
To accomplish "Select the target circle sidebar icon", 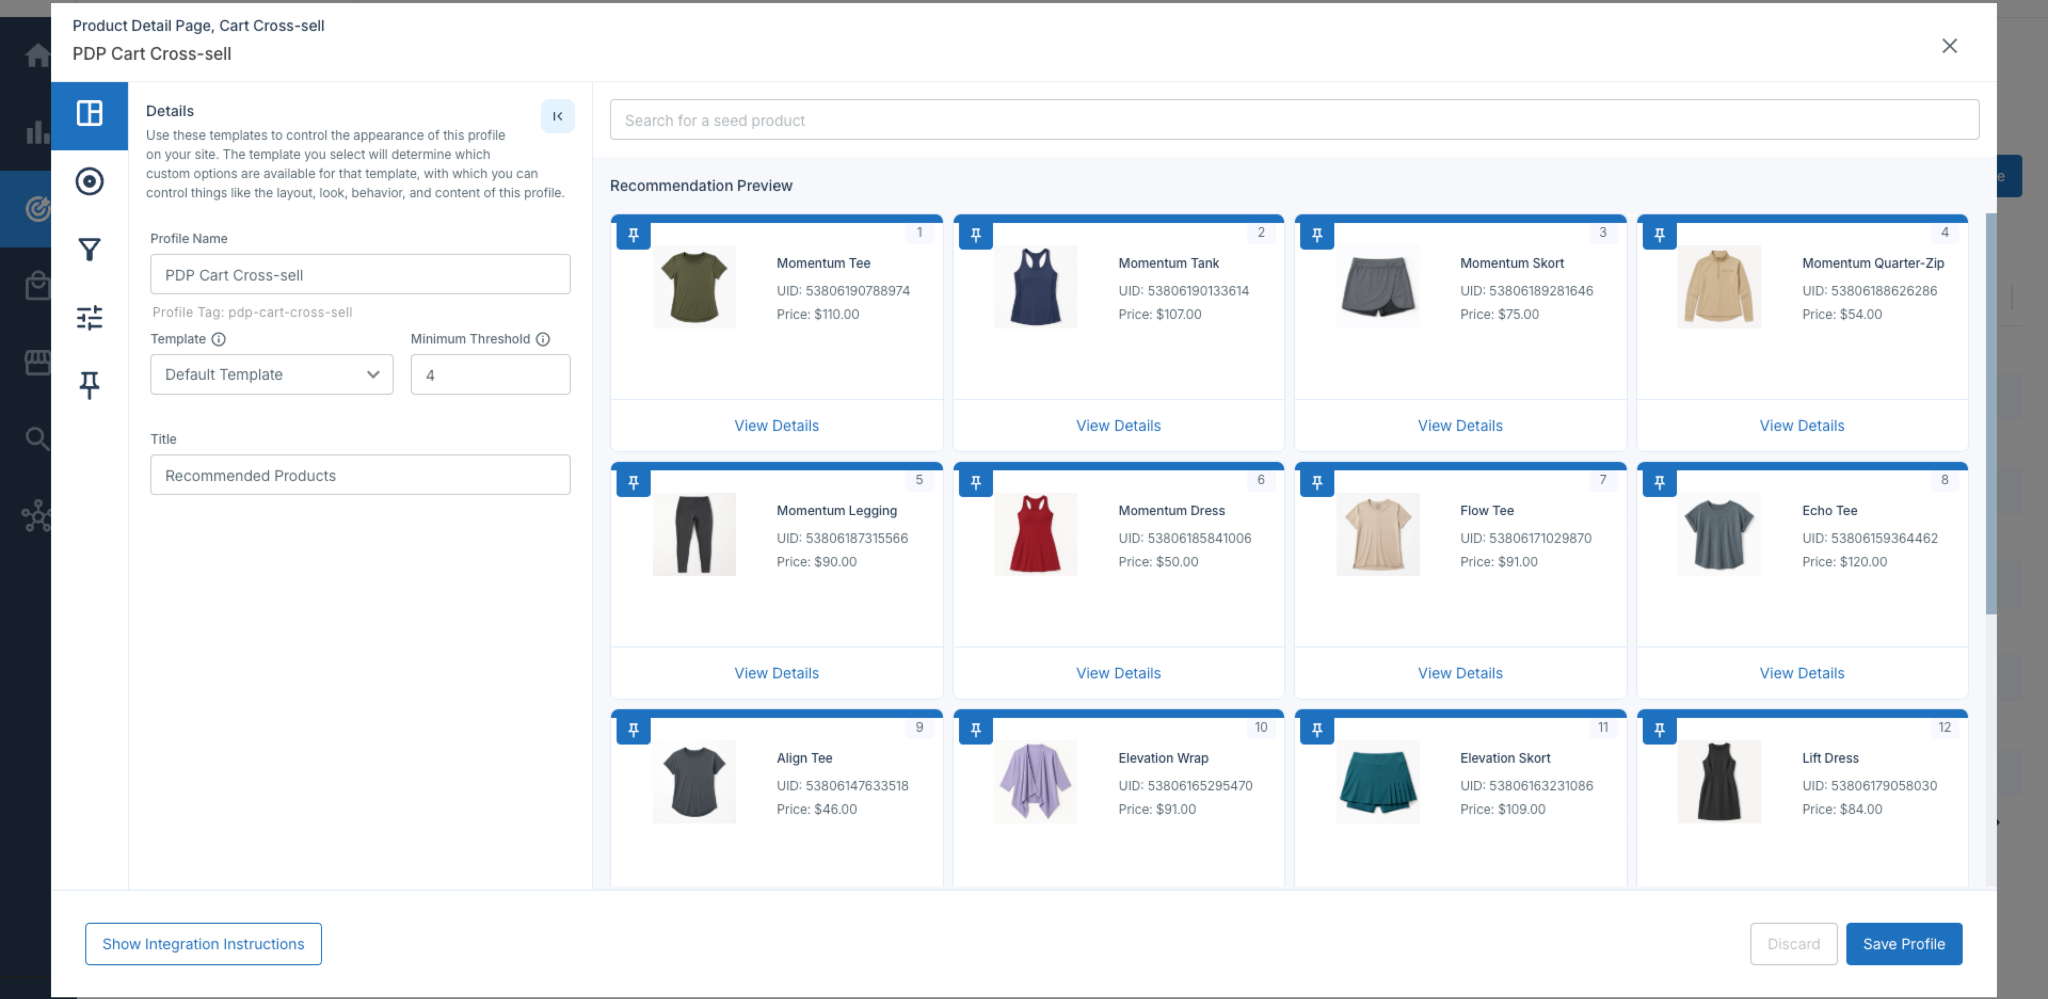I will coord(90,181).
